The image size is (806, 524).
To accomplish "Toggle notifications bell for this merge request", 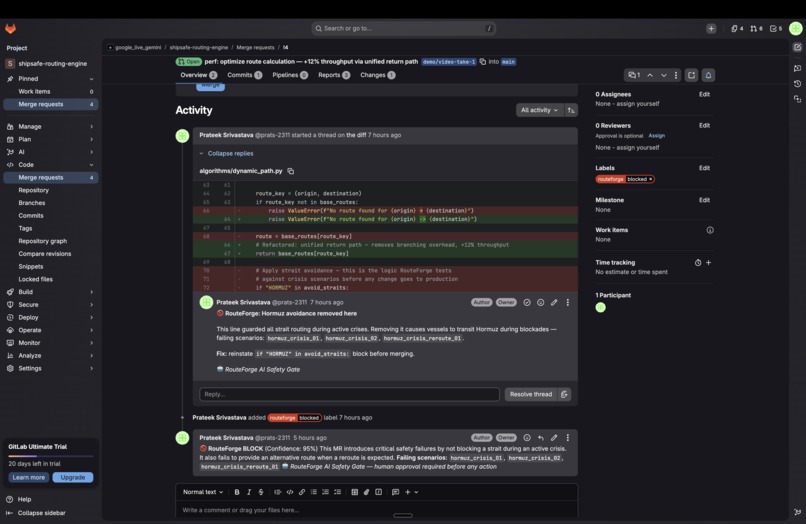I will (708, 75).
